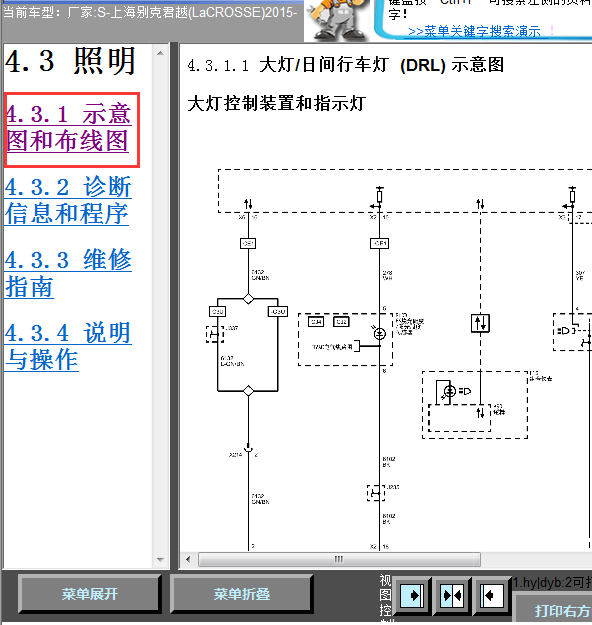Click view control right-arrow icon

coord(412,596)
